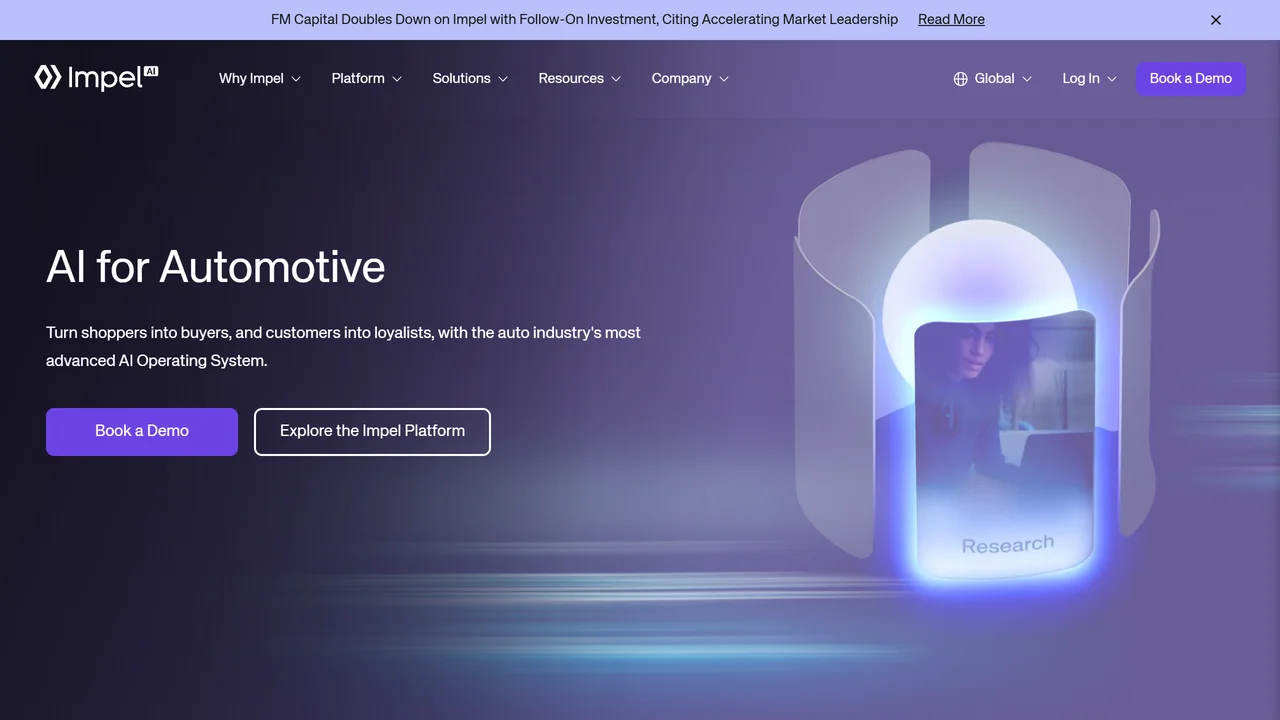The height and width of the screenshot is (720, 1280).
Task: Expand the Company chevron
Action: (724, 79)
